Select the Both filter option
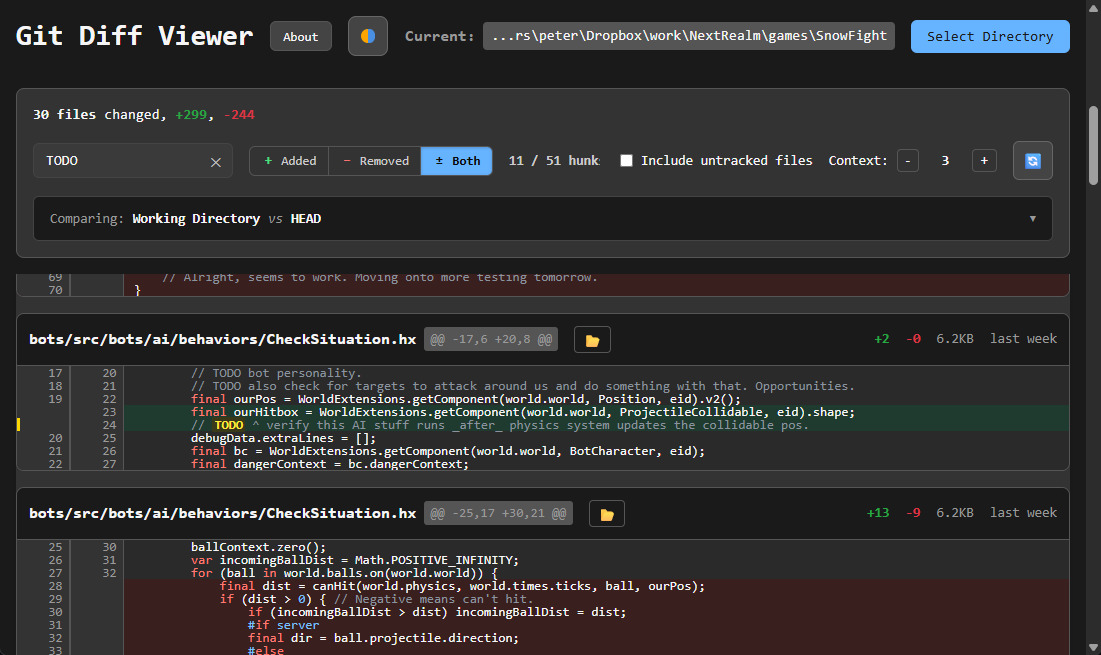 456,161
